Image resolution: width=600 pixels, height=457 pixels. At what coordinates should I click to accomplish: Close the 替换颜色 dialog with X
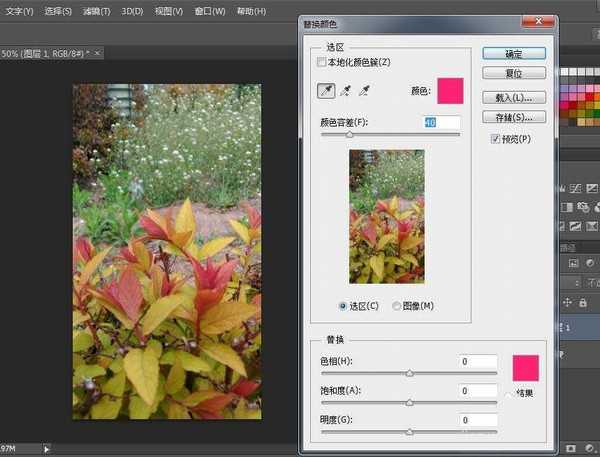pos(538,21)
